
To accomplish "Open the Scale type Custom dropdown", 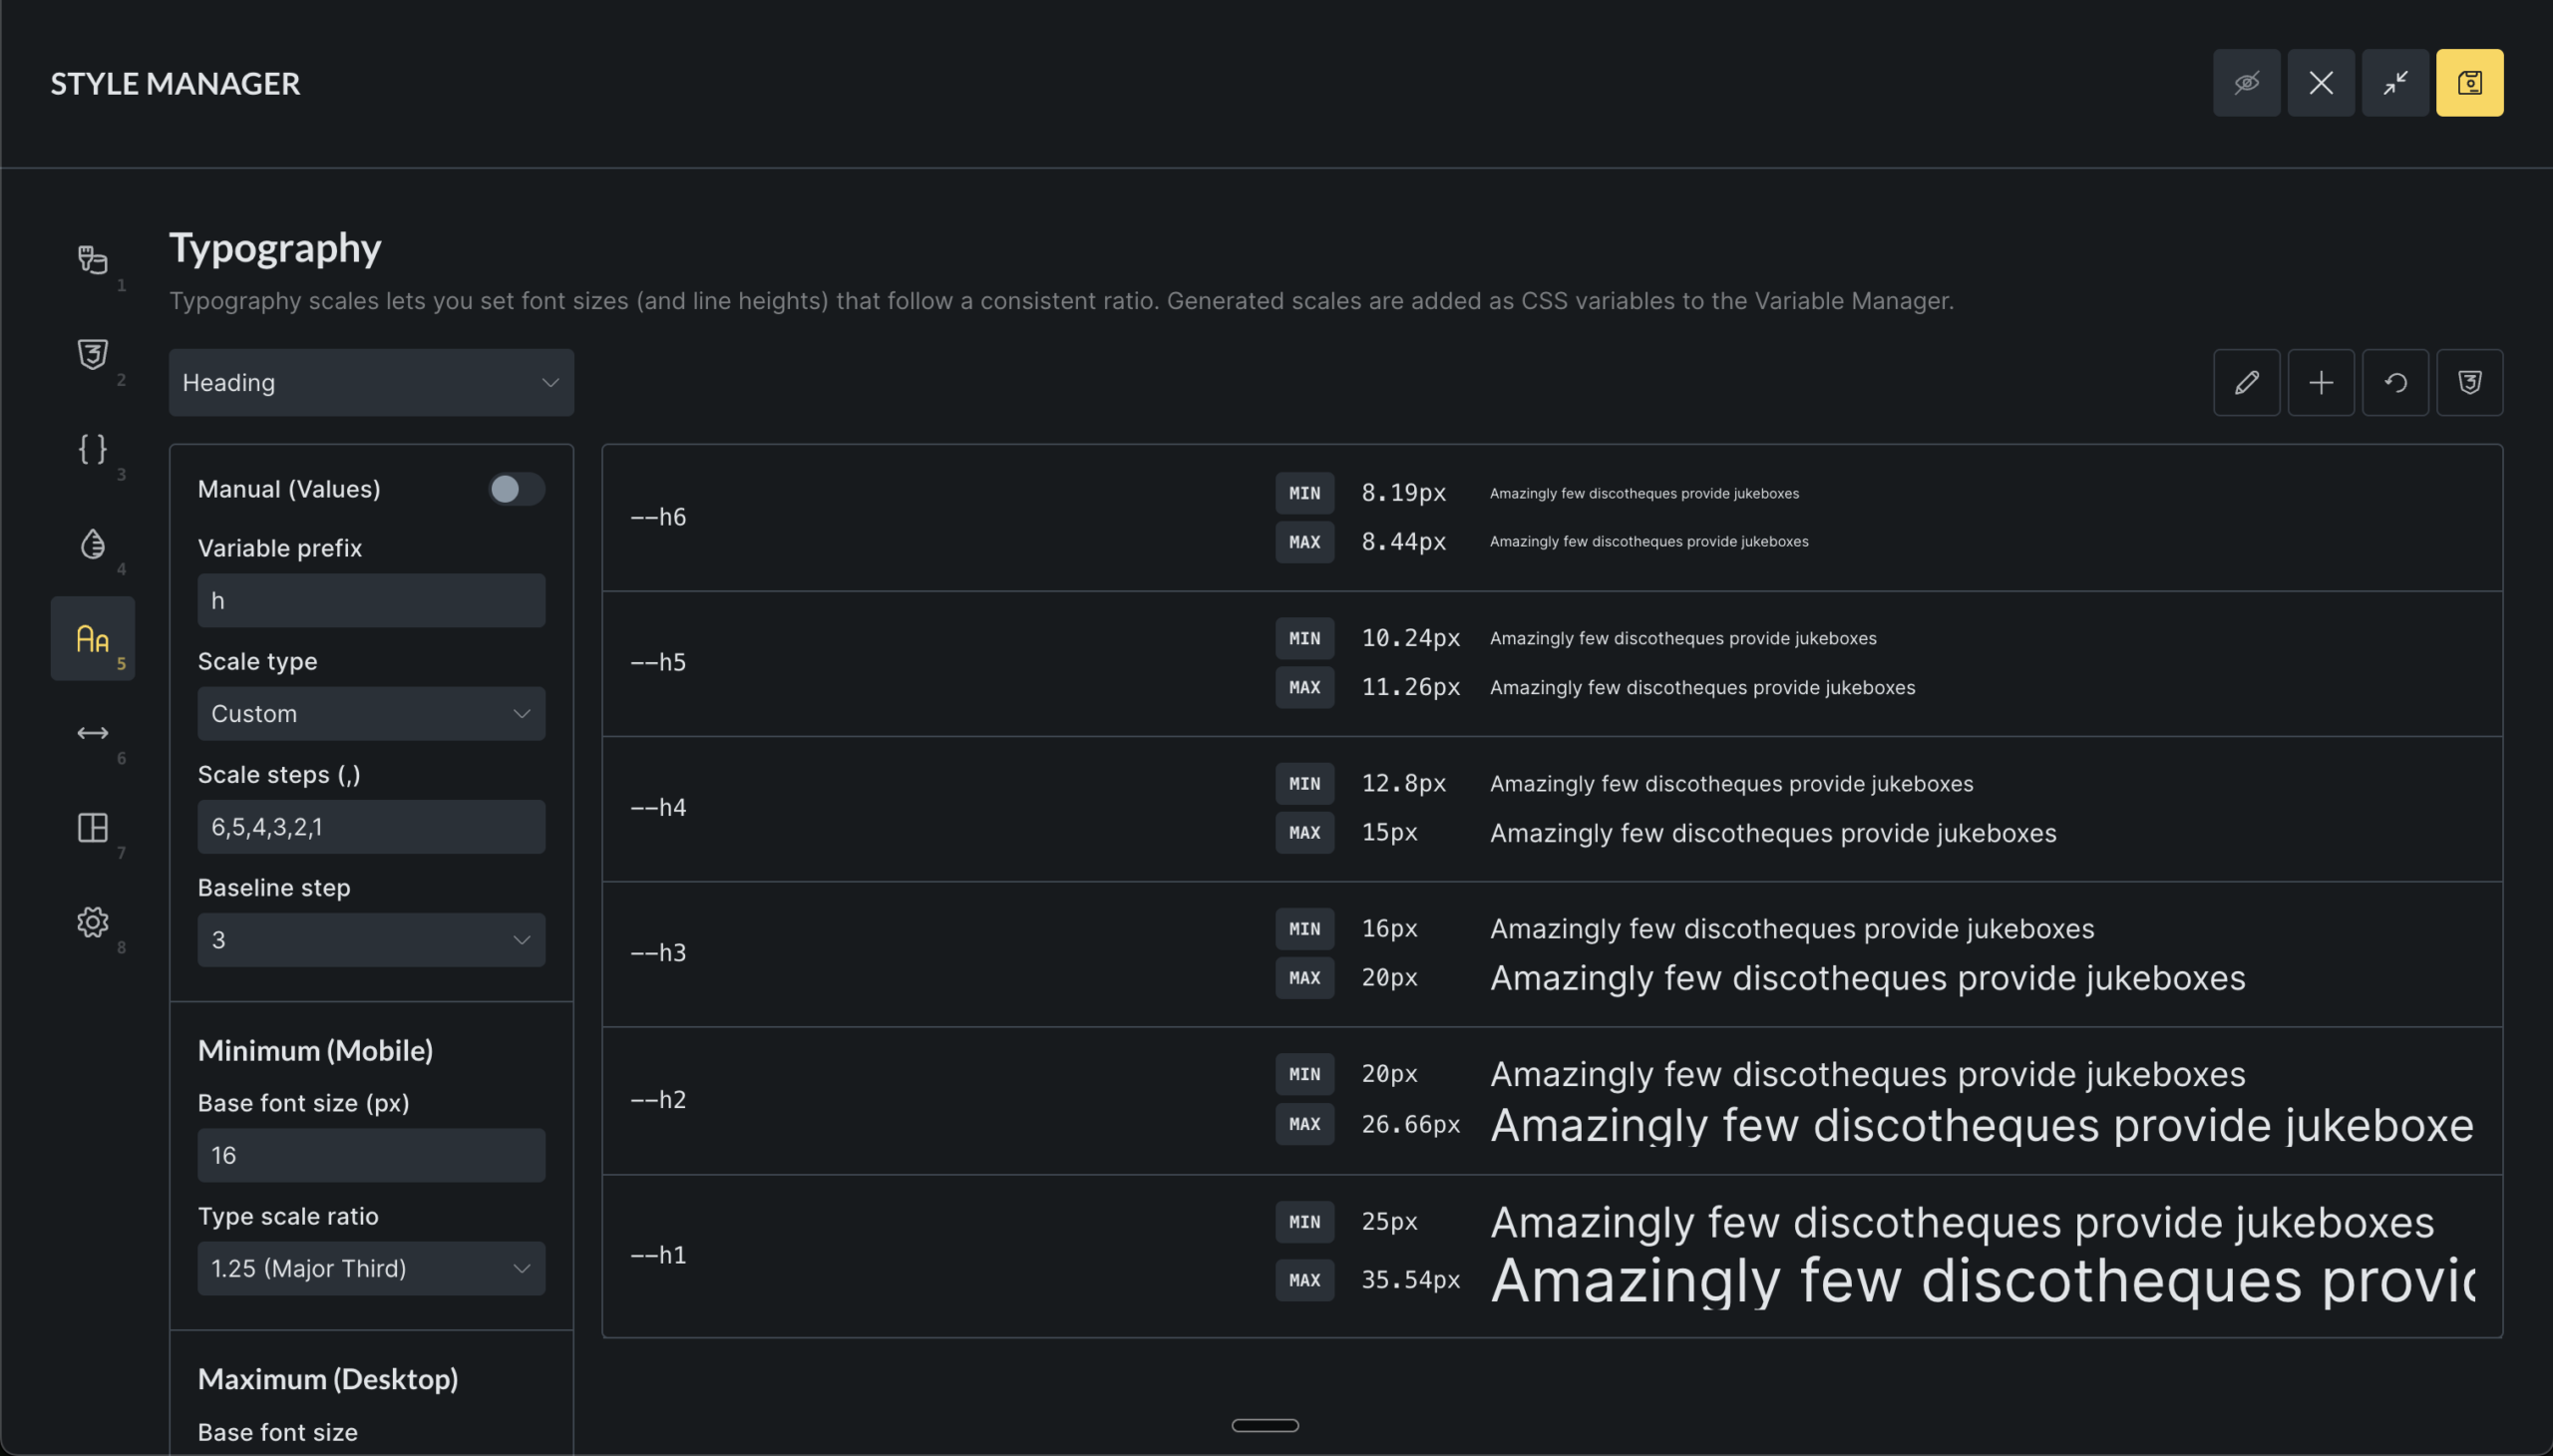I will 371,714.
